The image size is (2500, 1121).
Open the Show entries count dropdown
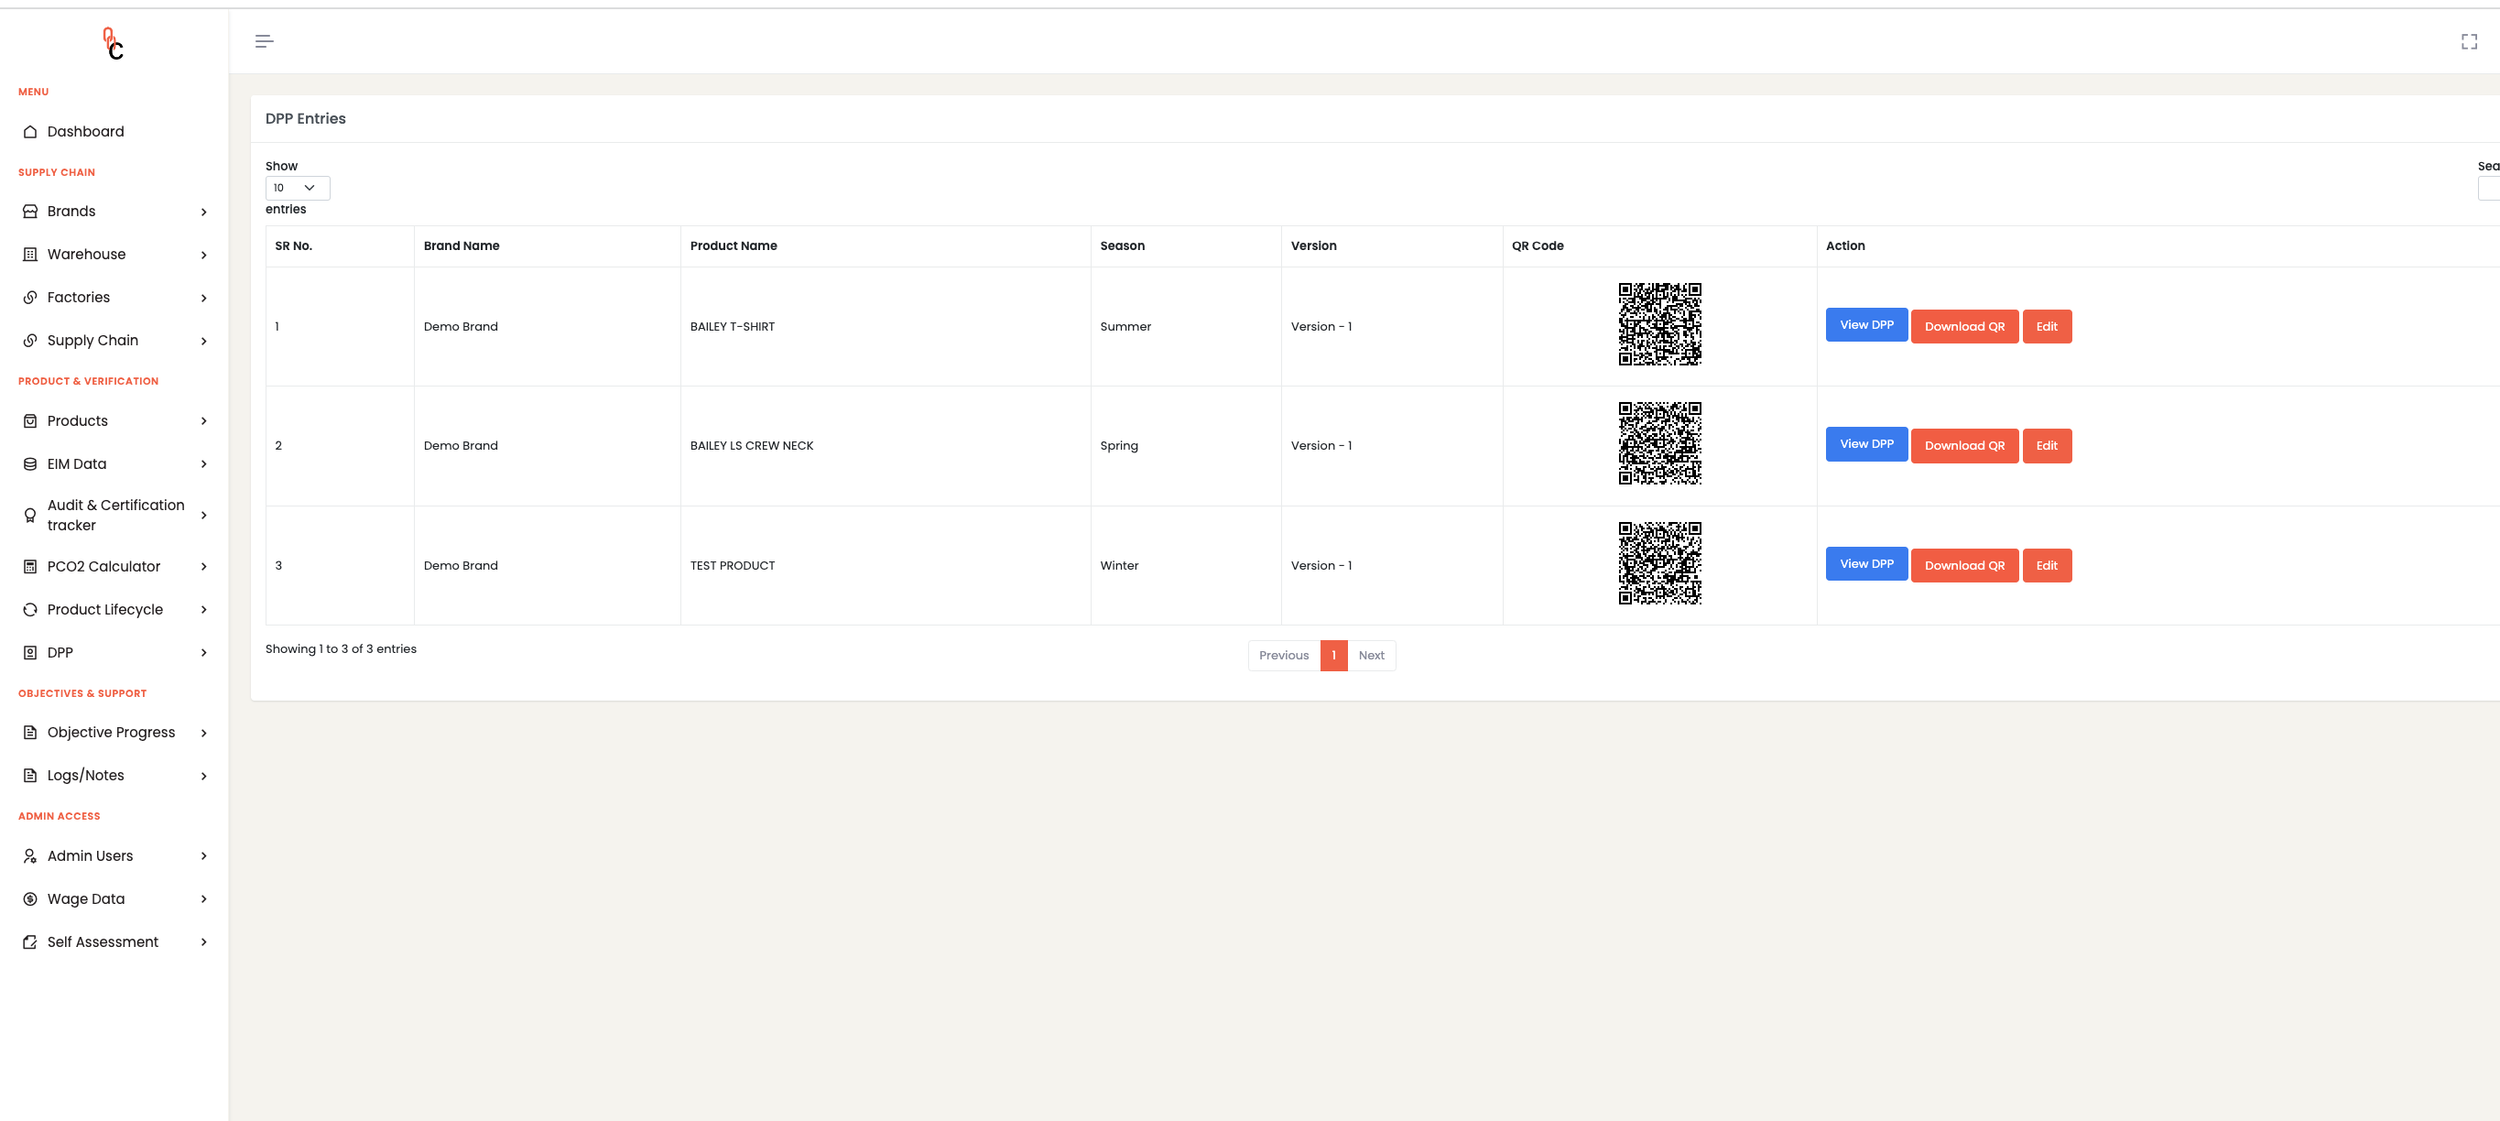click(297, 188)
